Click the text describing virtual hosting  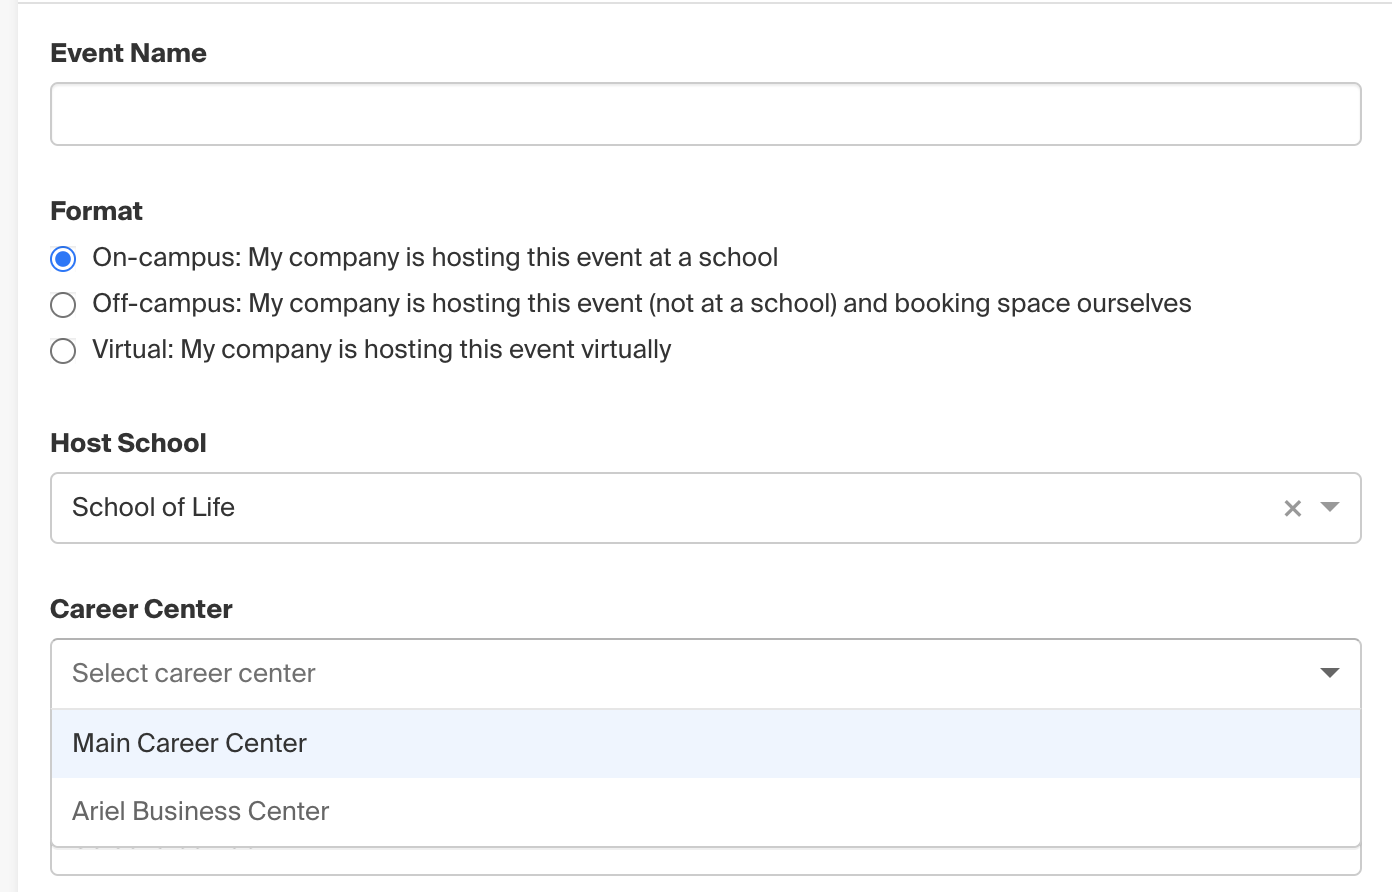tap(381, 349)
